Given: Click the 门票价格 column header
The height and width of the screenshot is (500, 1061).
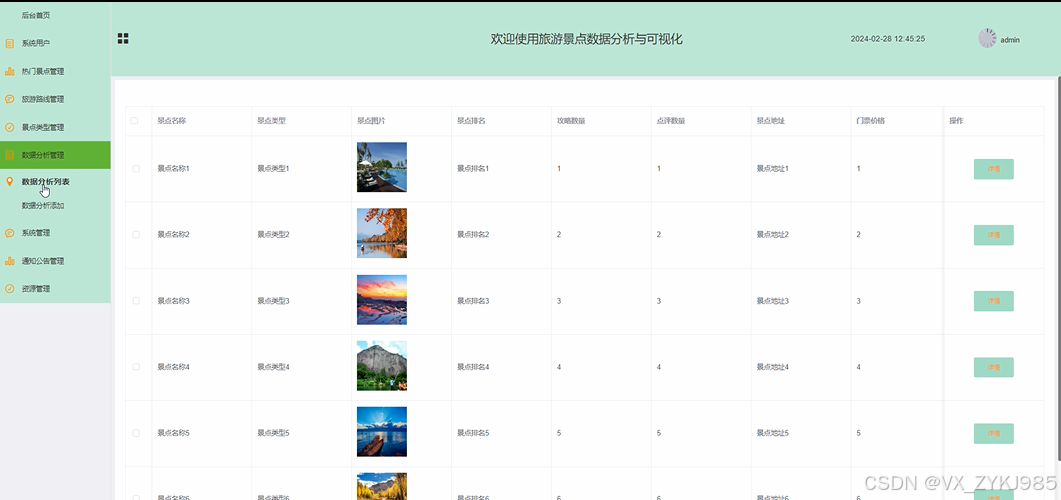Looking at the screenshot, I should [871, 121].
